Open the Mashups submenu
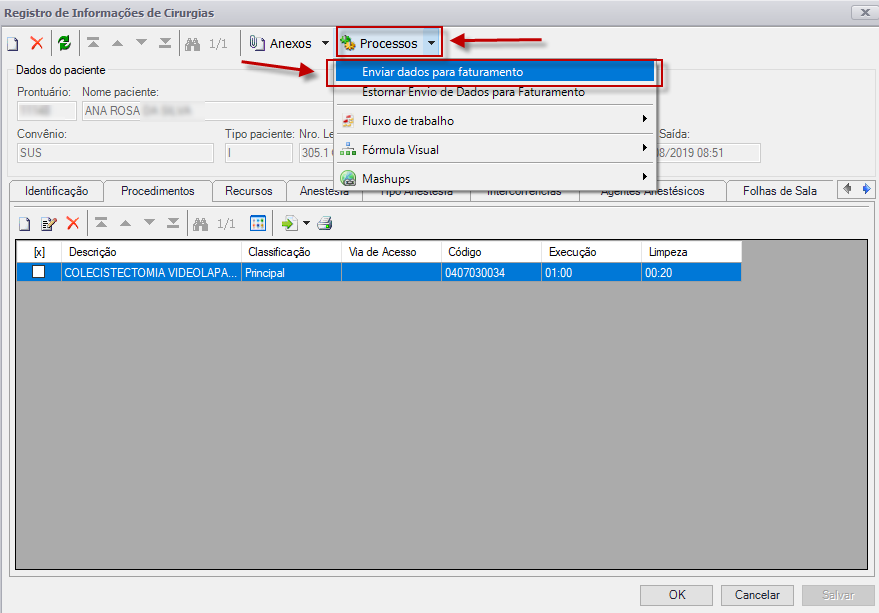 (x=494, y=179)
